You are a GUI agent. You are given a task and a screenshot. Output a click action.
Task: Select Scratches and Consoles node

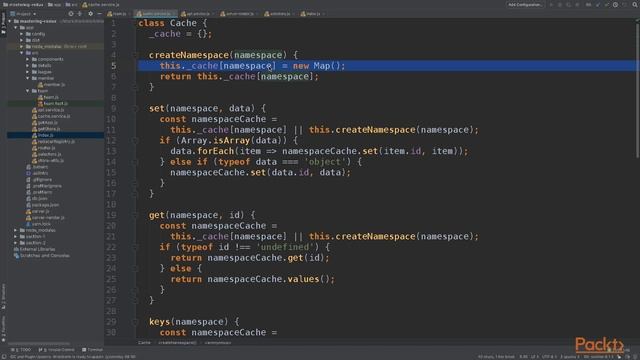click(x=42, y=256)
